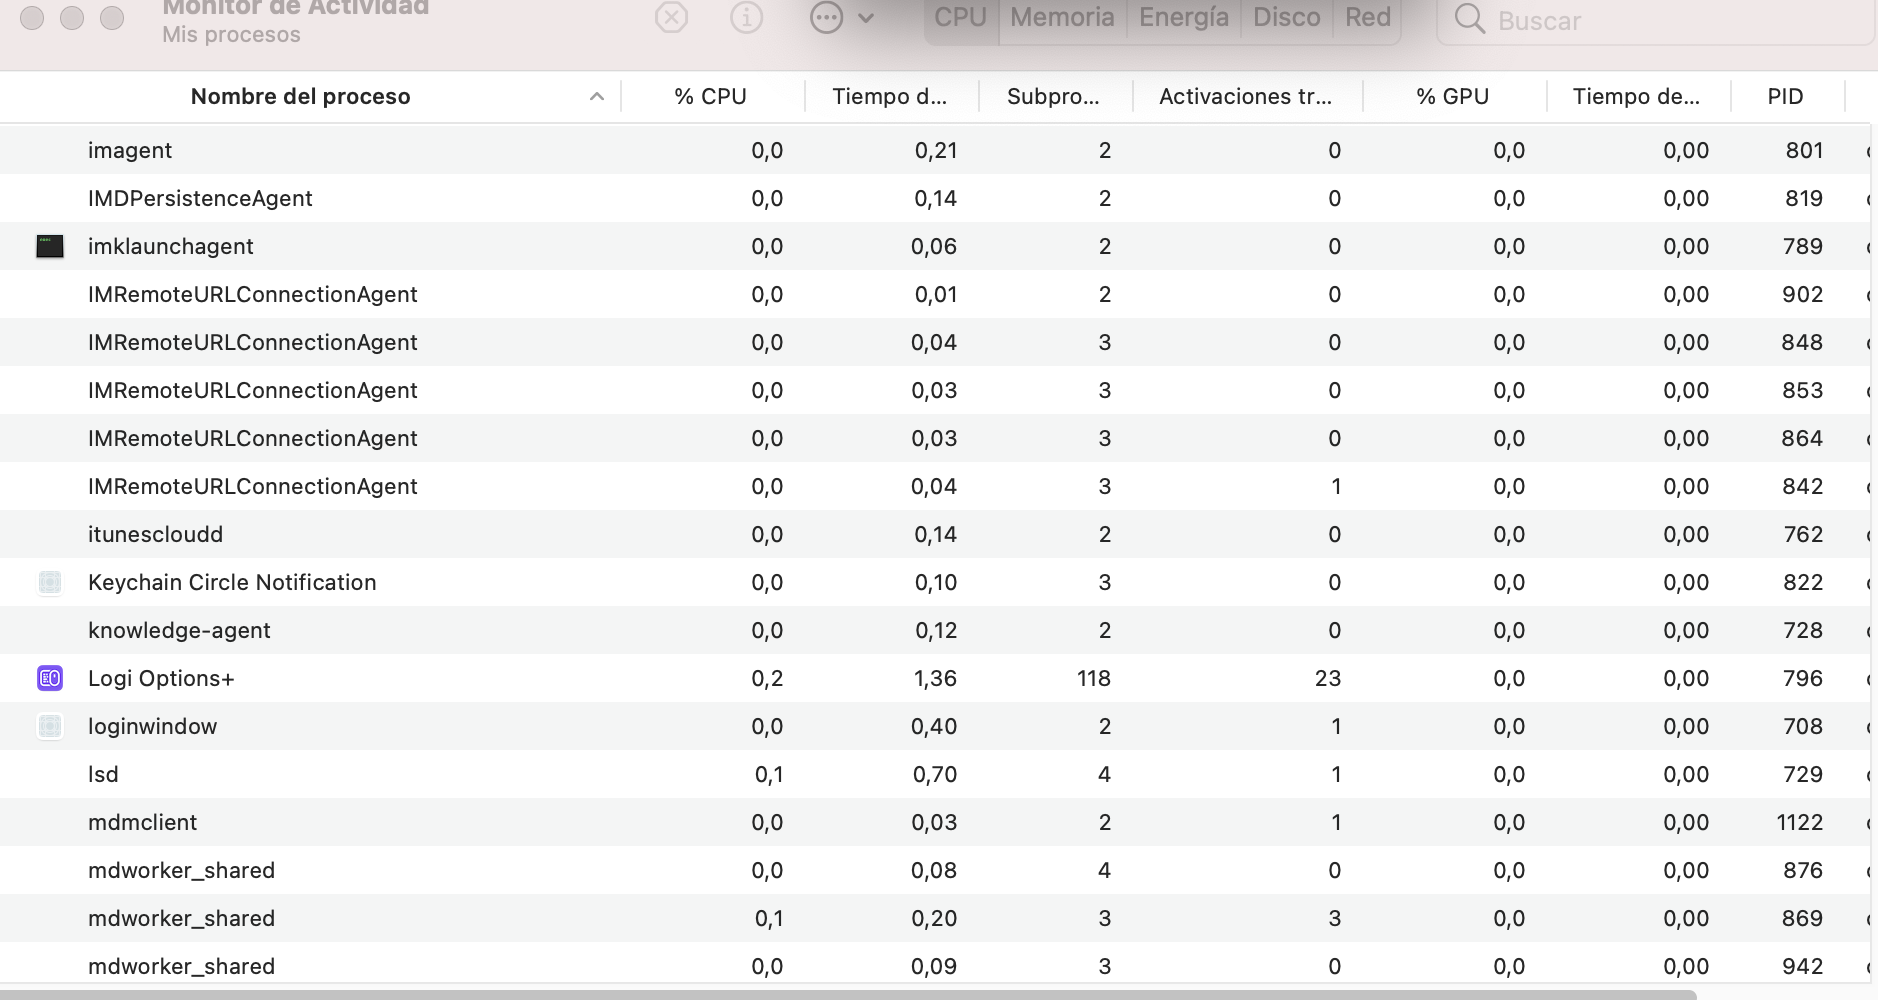Switch to the Energía tab
Viewport: 1878px width, 1000px height.
(1184, 18)
